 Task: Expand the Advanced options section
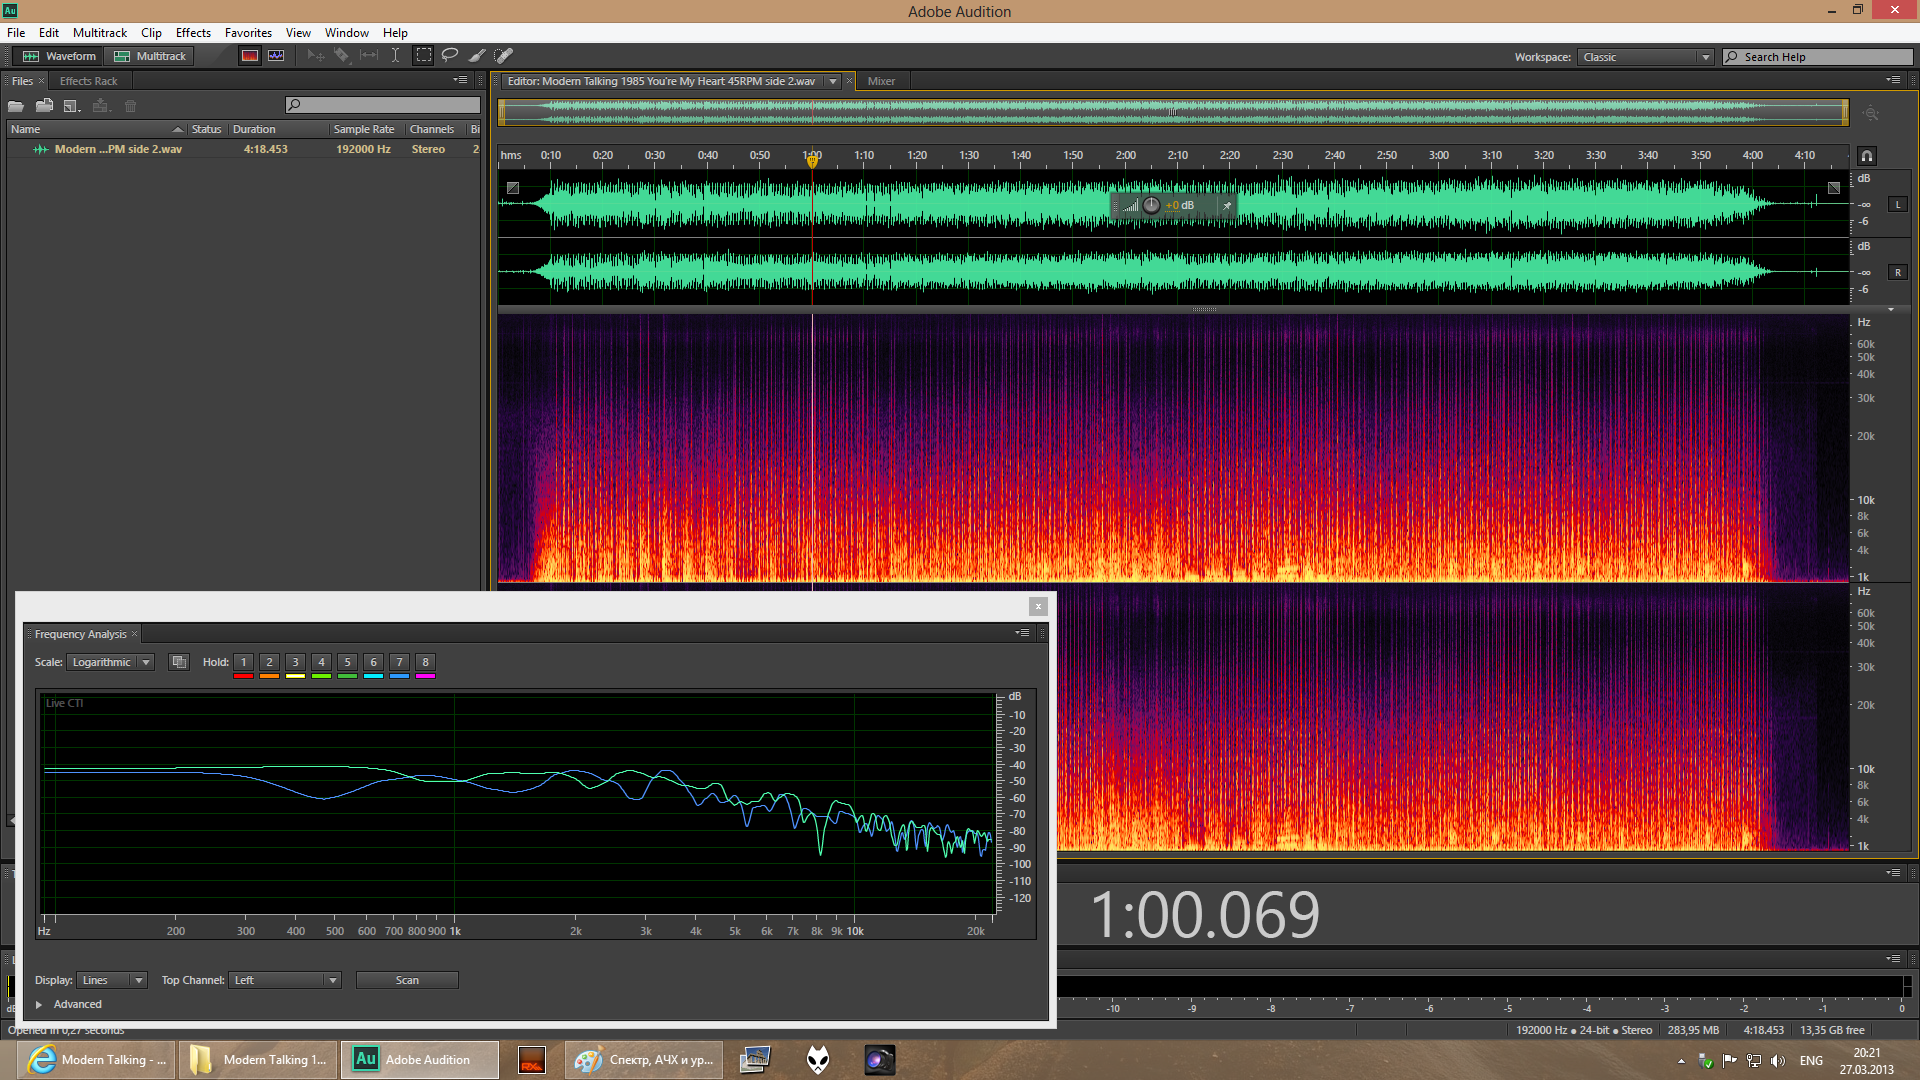point(39,1005)
